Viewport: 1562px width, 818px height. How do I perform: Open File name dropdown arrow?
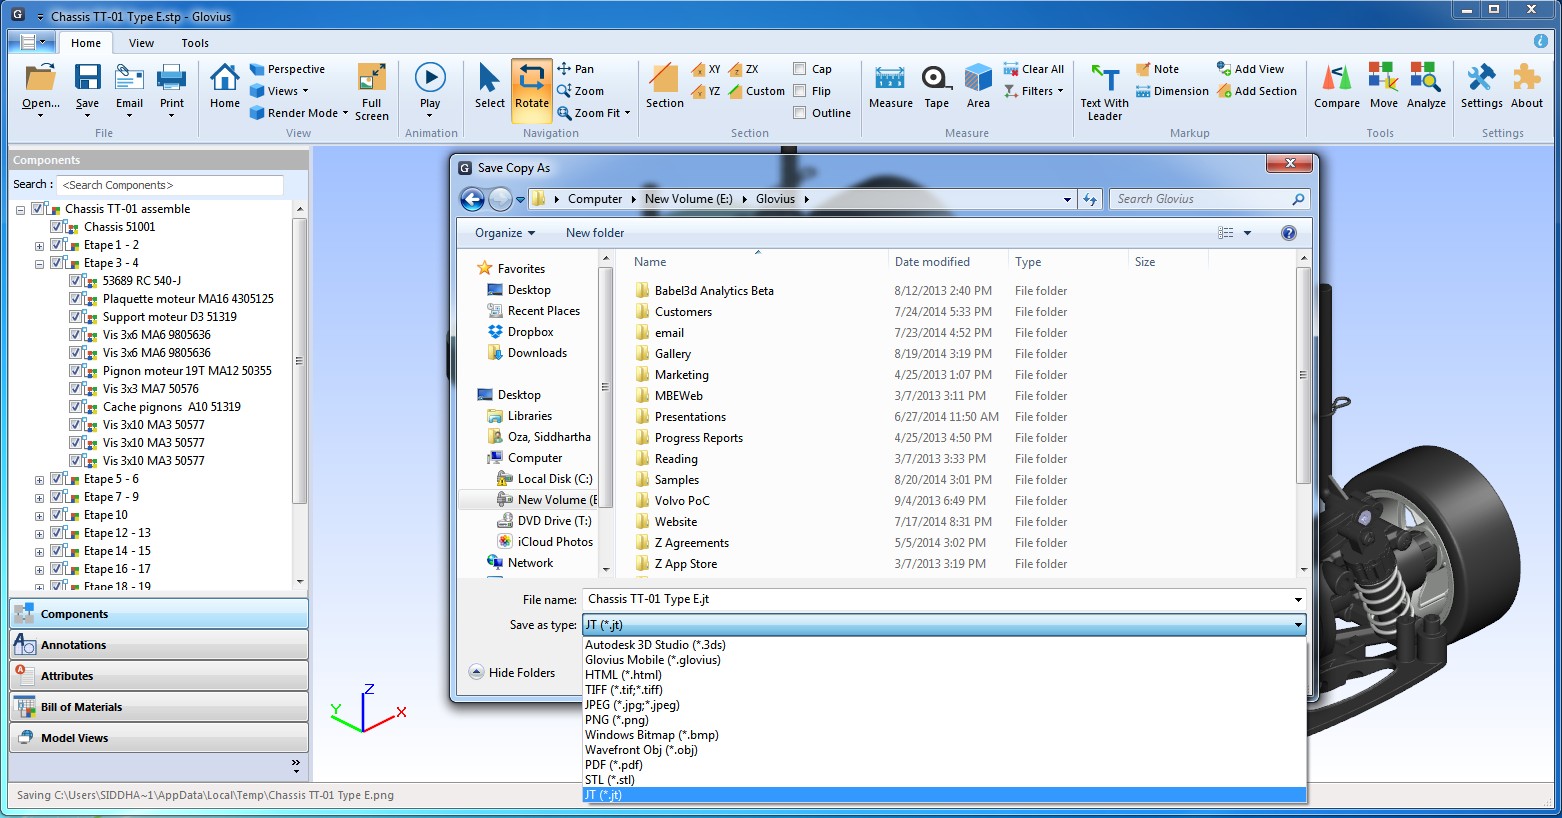click(1298, 600)
